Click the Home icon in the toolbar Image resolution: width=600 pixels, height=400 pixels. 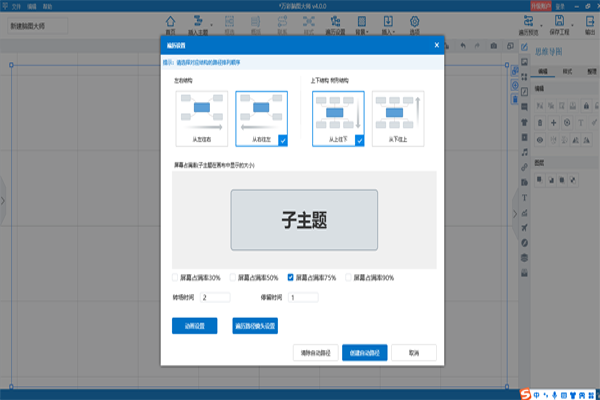coord(170,23)
